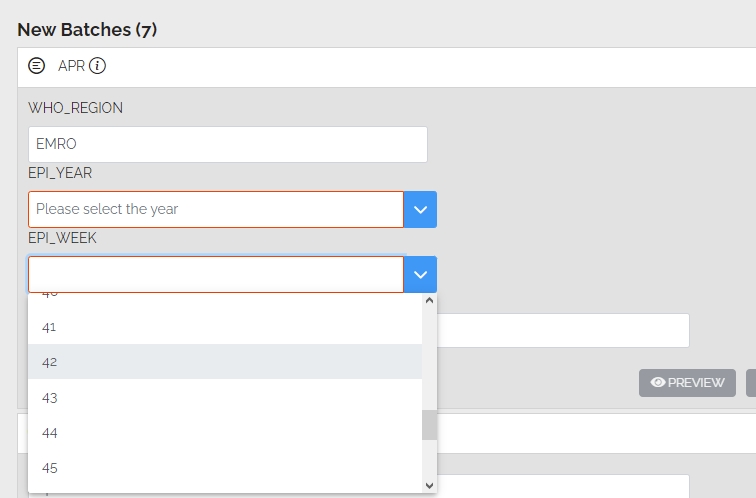The height and width of the screenshot is (498, 756).
Task: Click the week list scrollbar thumb
Action: click(x=429, y=425)
